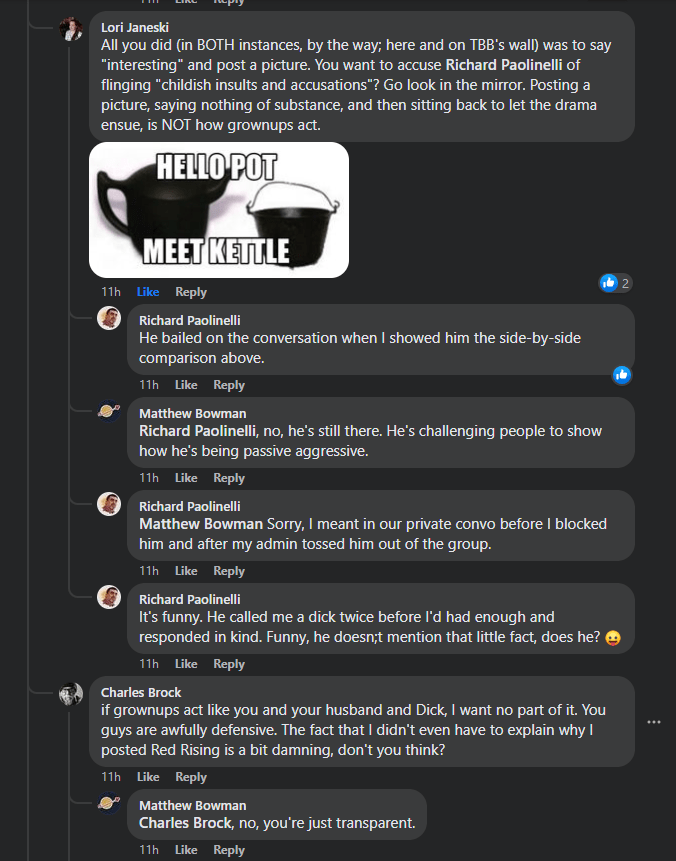Like Charles Brock's Red Rising comment
The width and height of the screenshot is (676, 861).
coord(148,777)
